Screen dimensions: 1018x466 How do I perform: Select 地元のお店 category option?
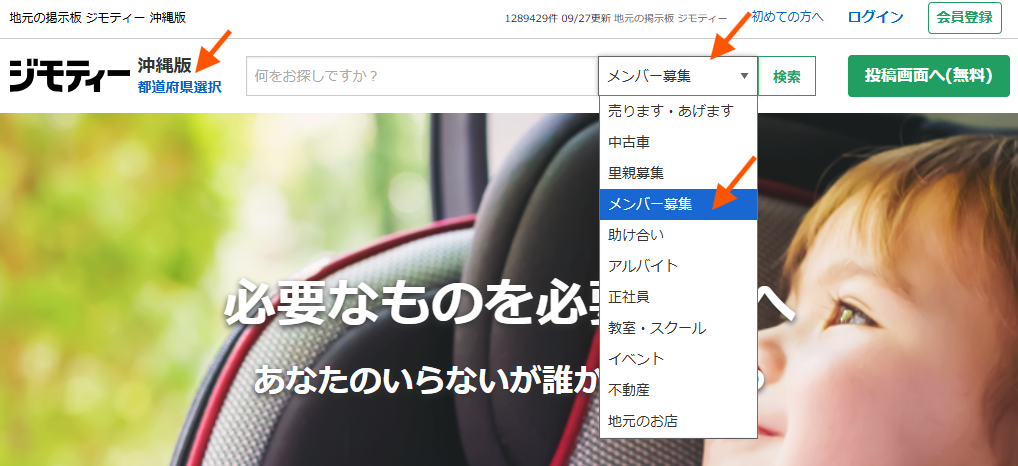click(643, 421)
